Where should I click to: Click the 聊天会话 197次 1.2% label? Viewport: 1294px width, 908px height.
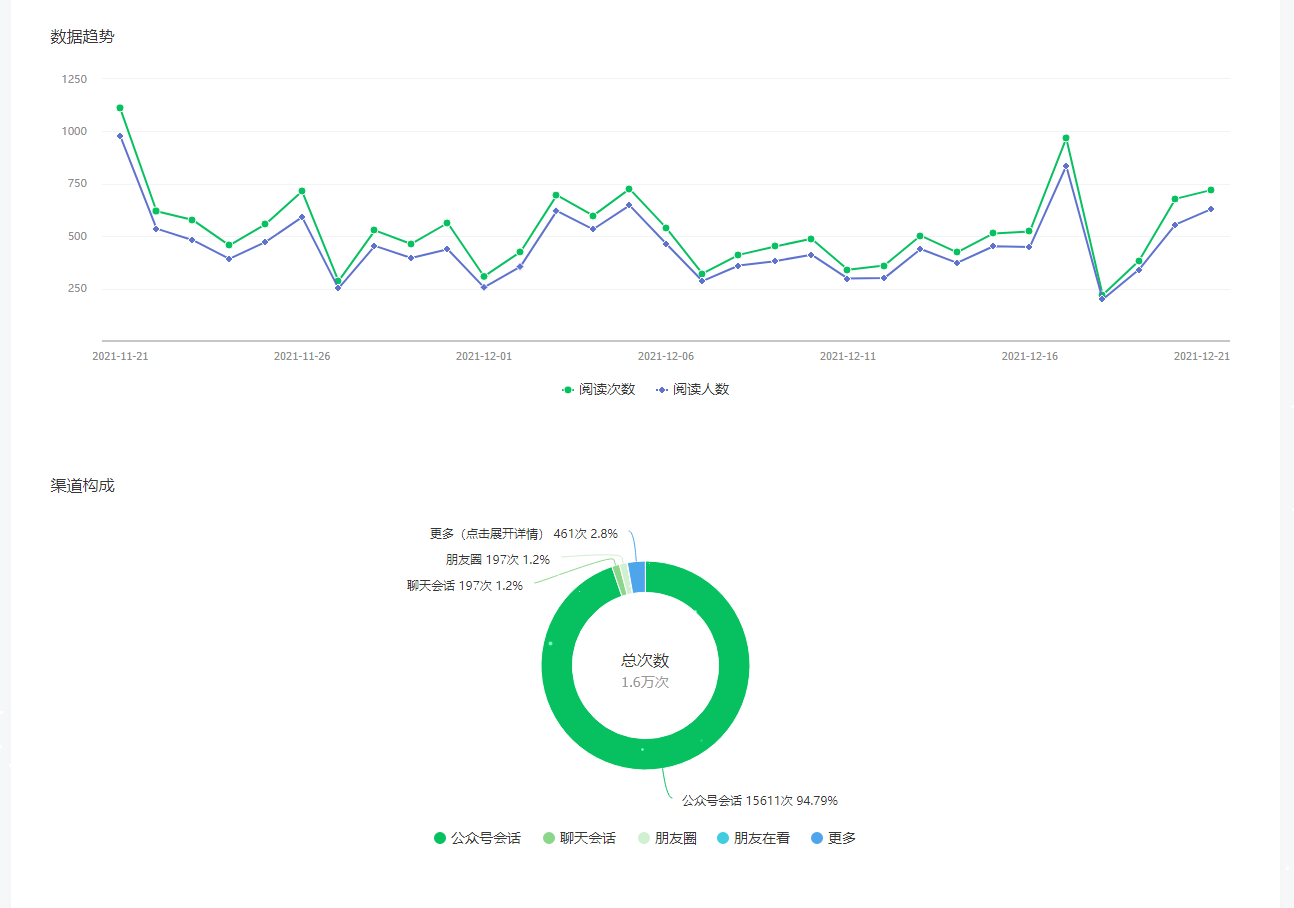(464, 586)
